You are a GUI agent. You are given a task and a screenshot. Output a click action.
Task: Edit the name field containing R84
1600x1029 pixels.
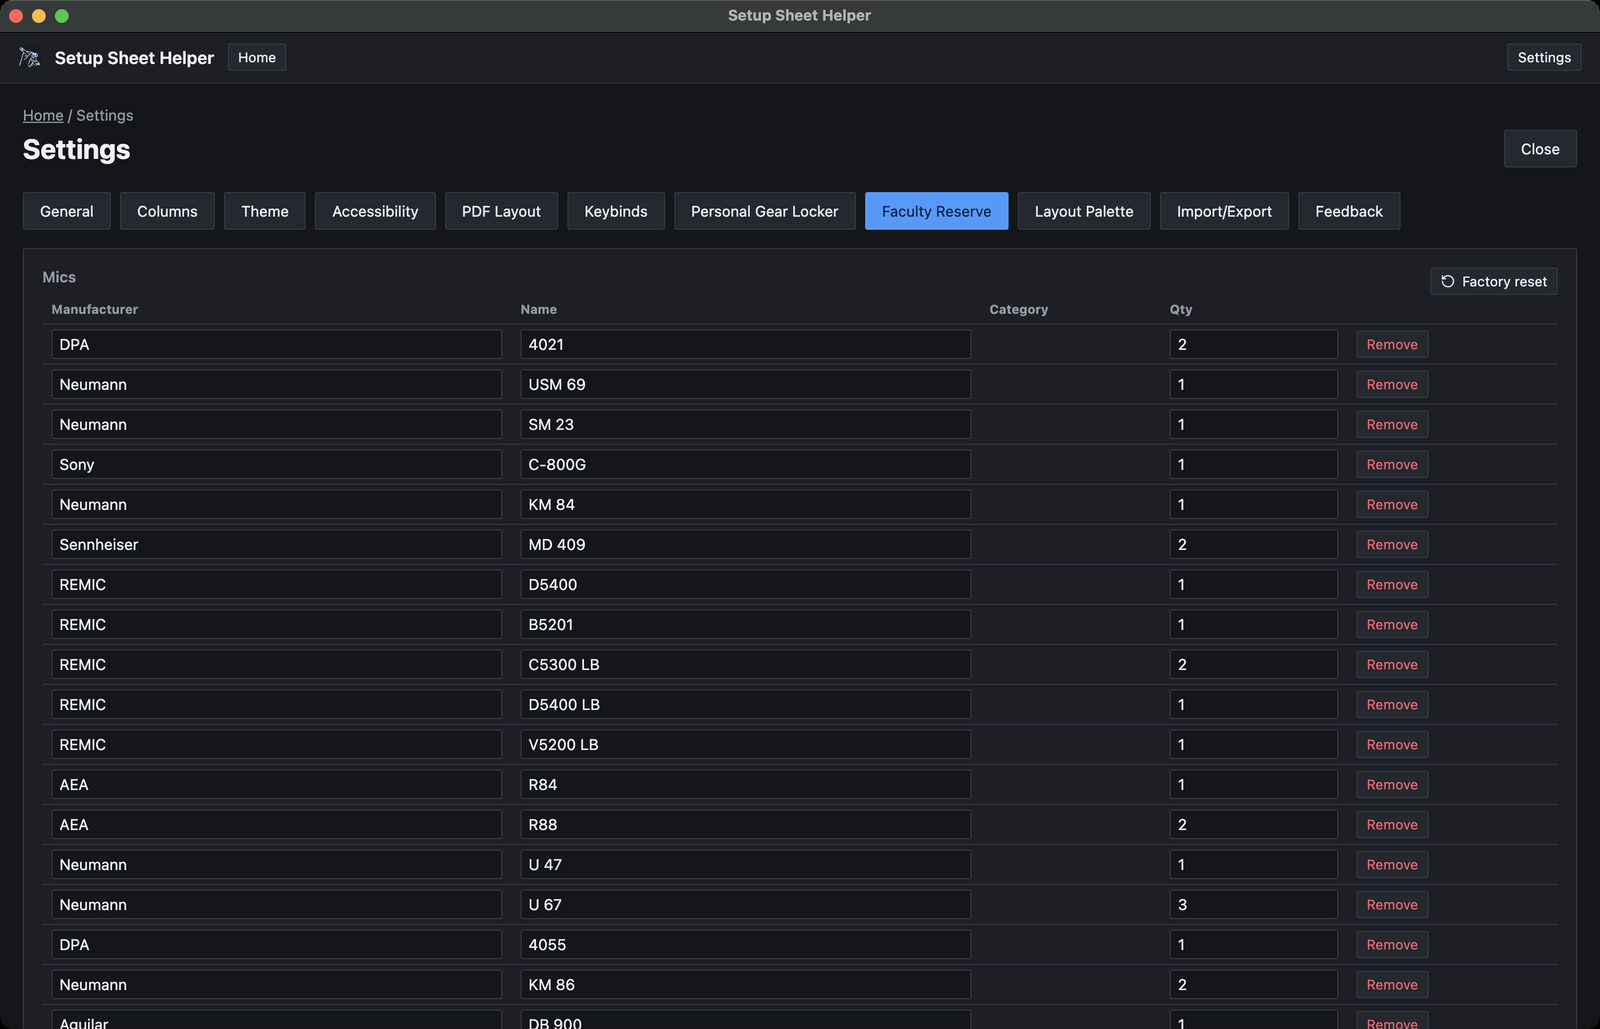(745, 784)
